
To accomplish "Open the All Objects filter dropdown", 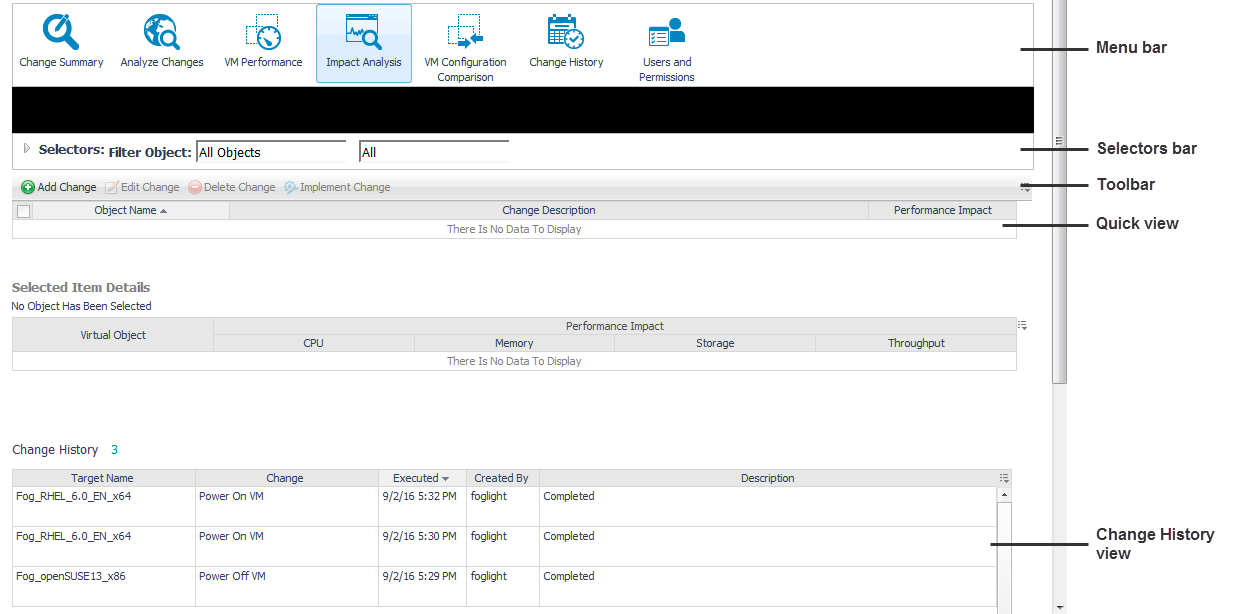I will click(271, 152).
